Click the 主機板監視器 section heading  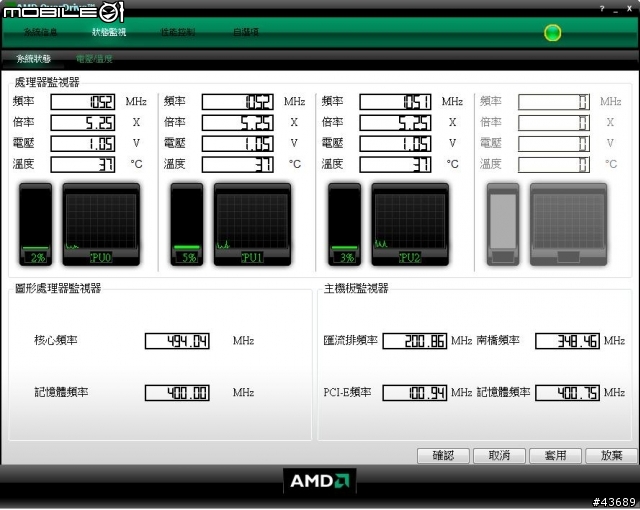pyautogui.click(x=356, y=288)
